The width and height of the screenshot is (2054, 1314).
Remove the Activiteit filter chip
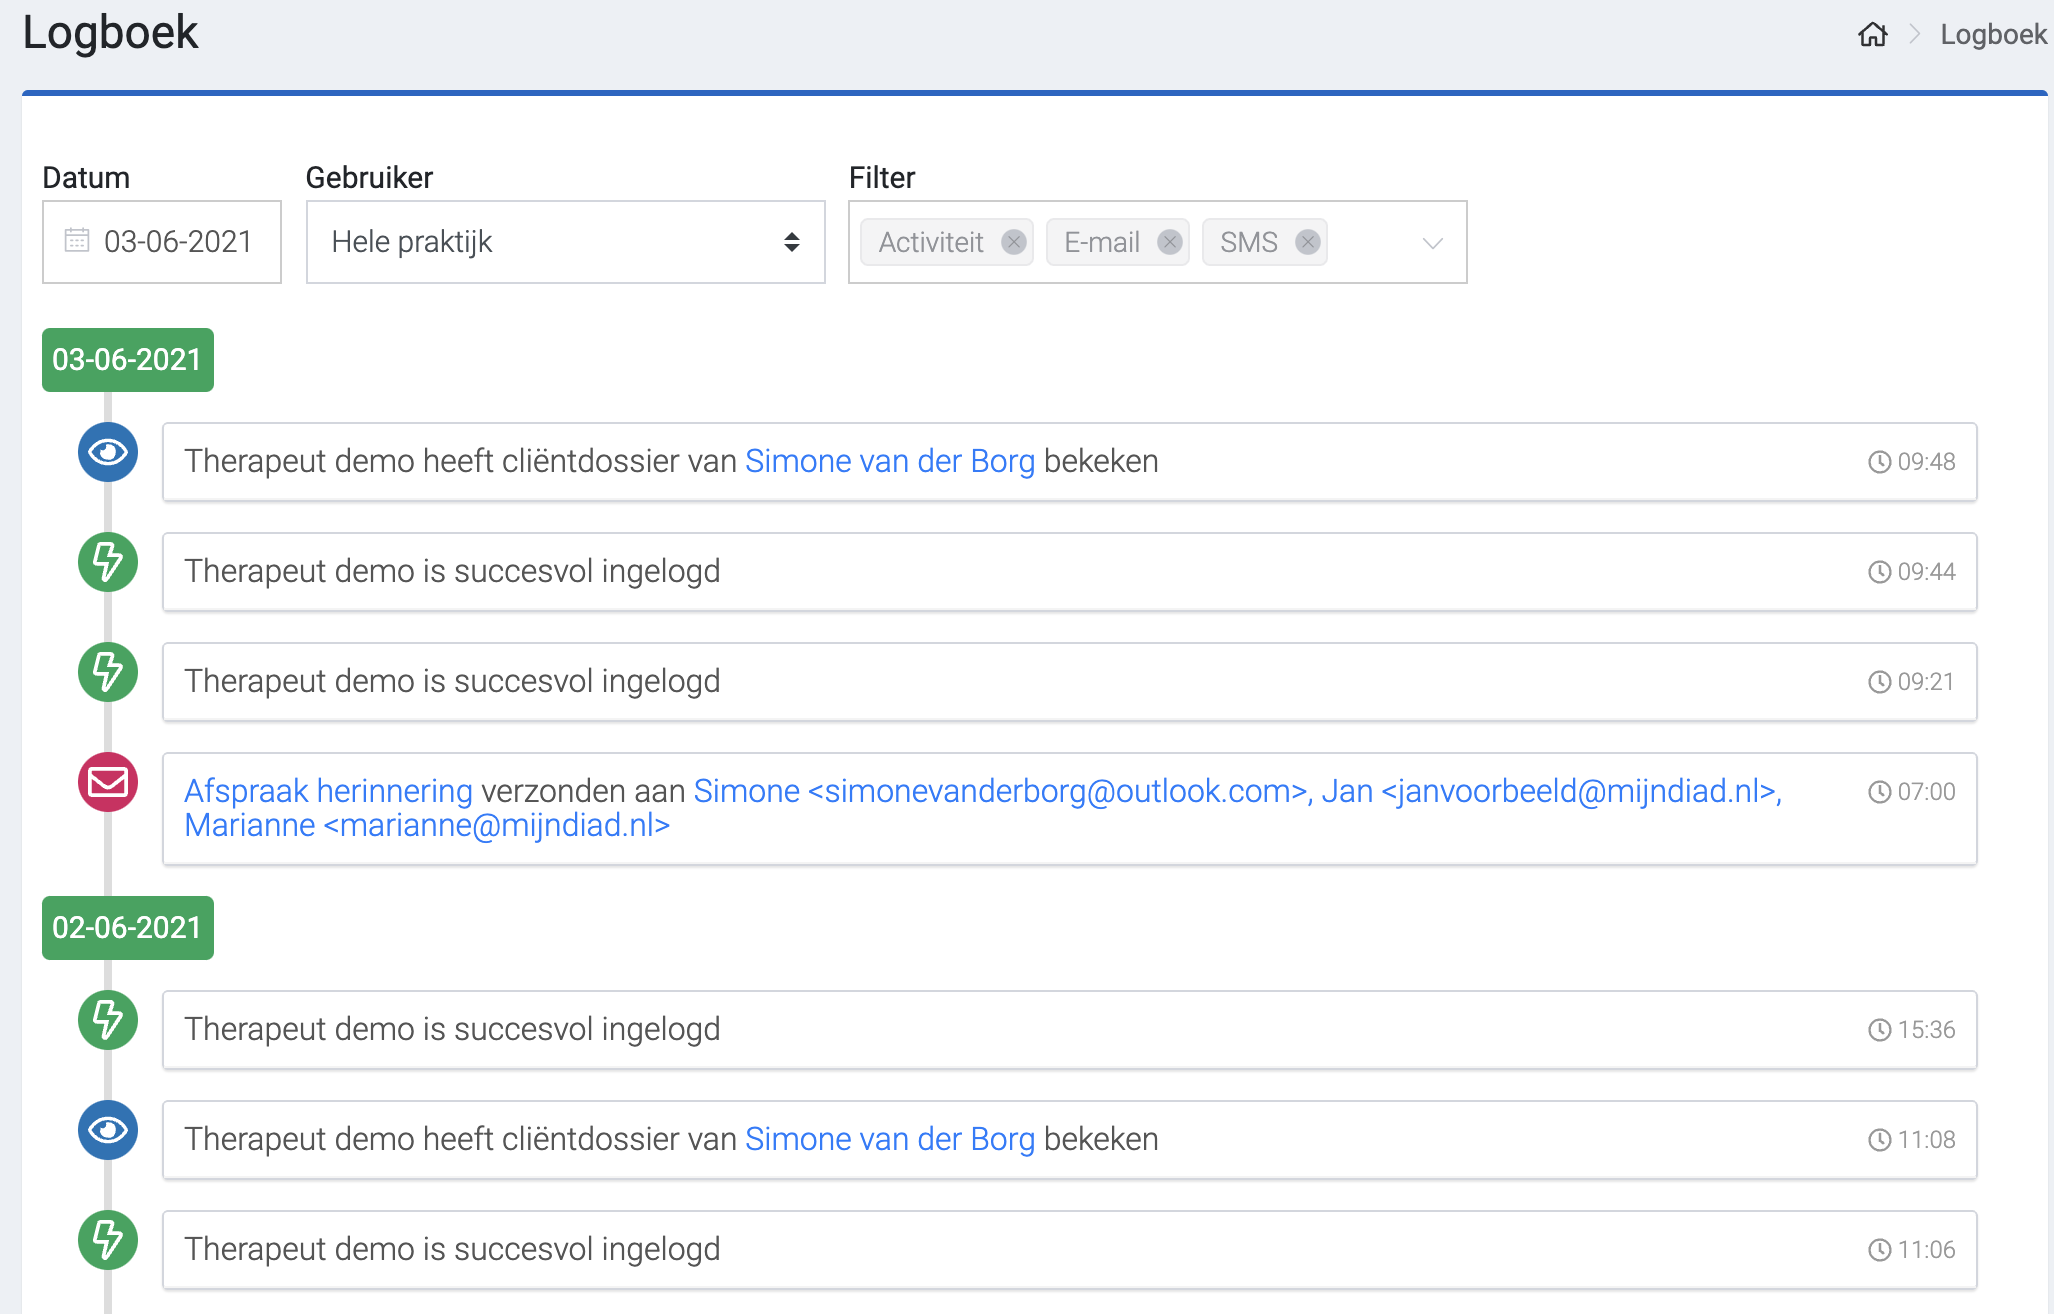pyautogui.click(x=1013, y=241)
